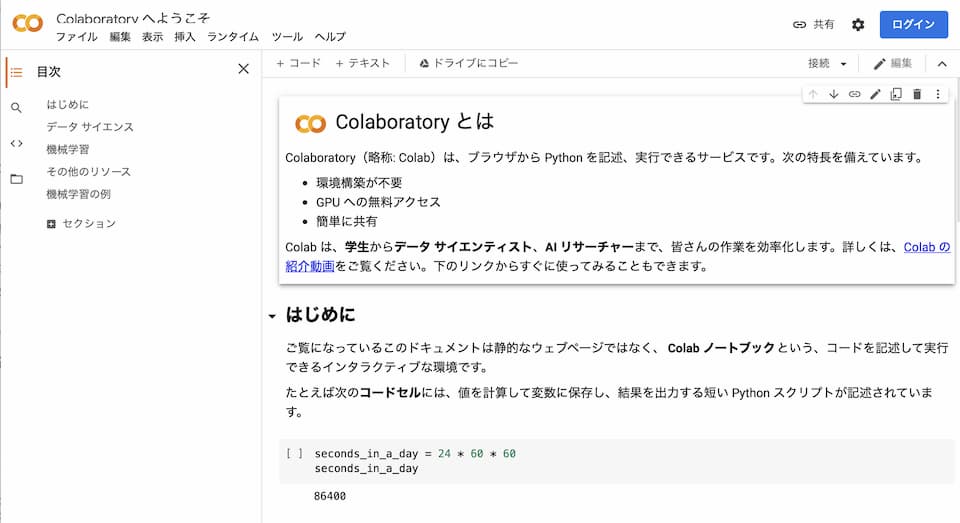Copy link to cell icon
The width and height of the screenshot is (960, 523).
point(855,94)
